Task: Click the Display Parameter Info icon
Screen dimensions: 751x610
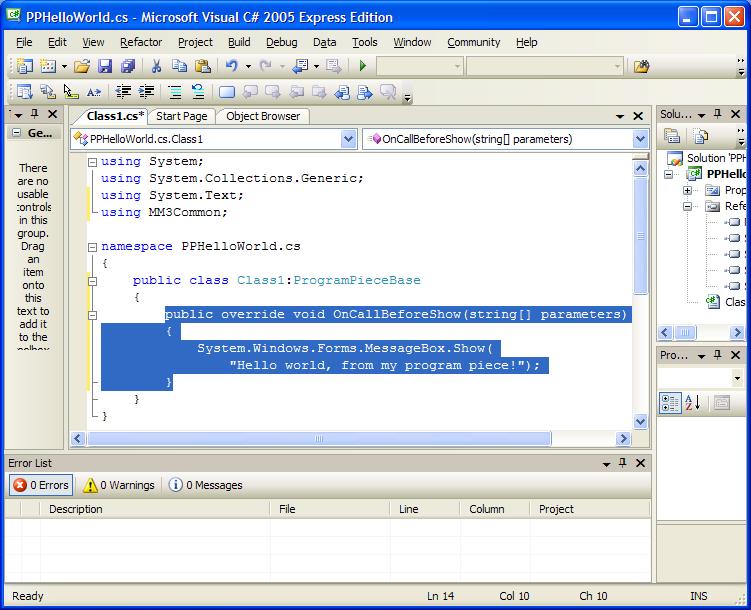Action: point(48,91)
